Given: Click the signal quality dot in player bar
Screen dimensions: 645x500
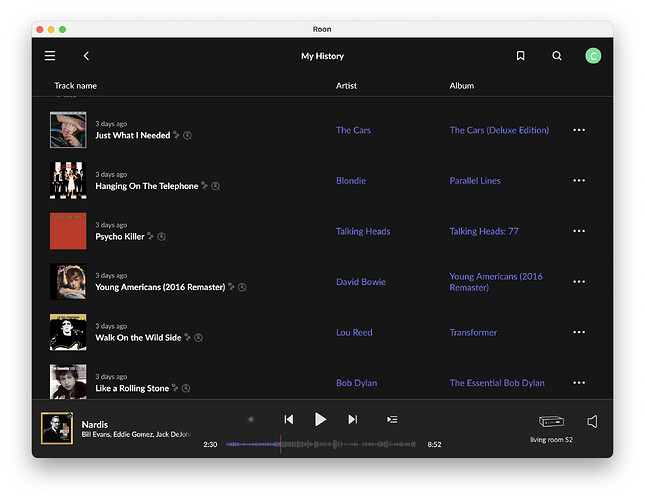Looking at the screenshot, I should point(251,419).
